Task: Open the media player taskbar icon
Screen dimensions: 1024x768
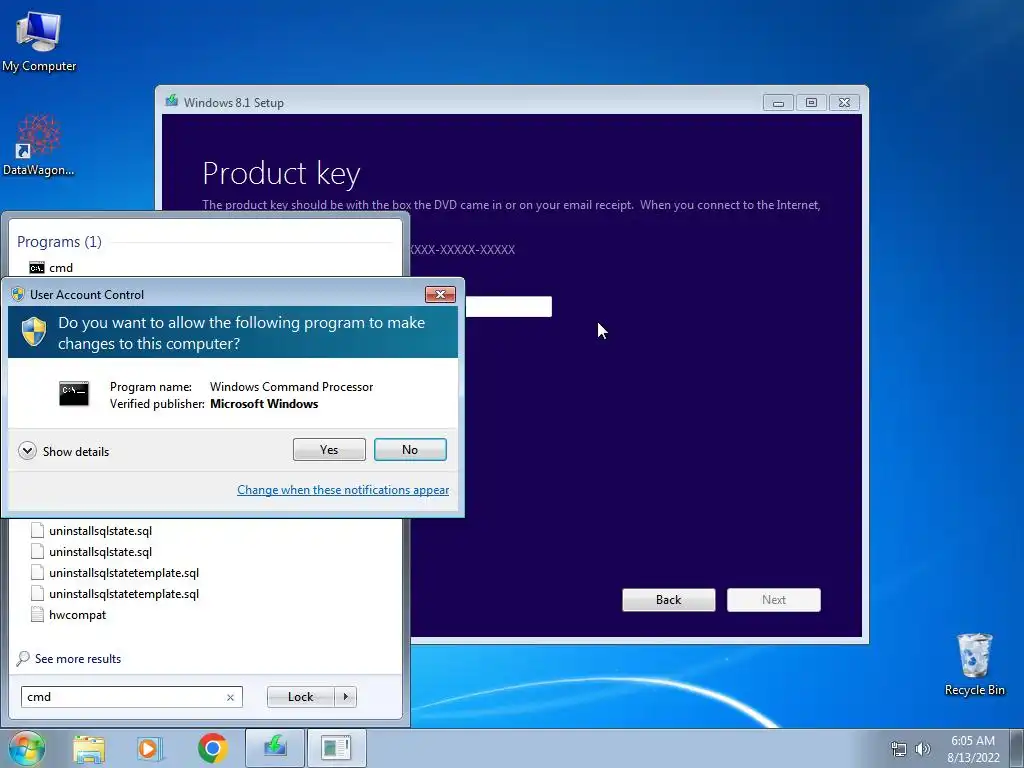Action: (149, 748)
